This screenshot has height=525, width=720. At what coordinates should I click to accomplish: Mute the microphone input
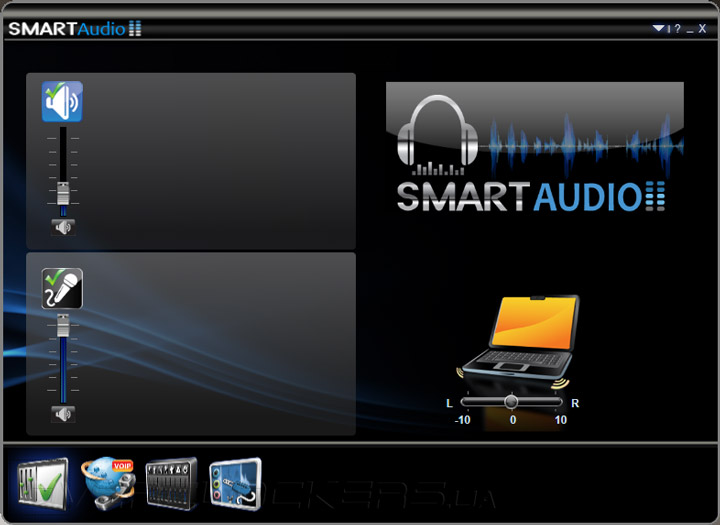(x=63, y=414)
